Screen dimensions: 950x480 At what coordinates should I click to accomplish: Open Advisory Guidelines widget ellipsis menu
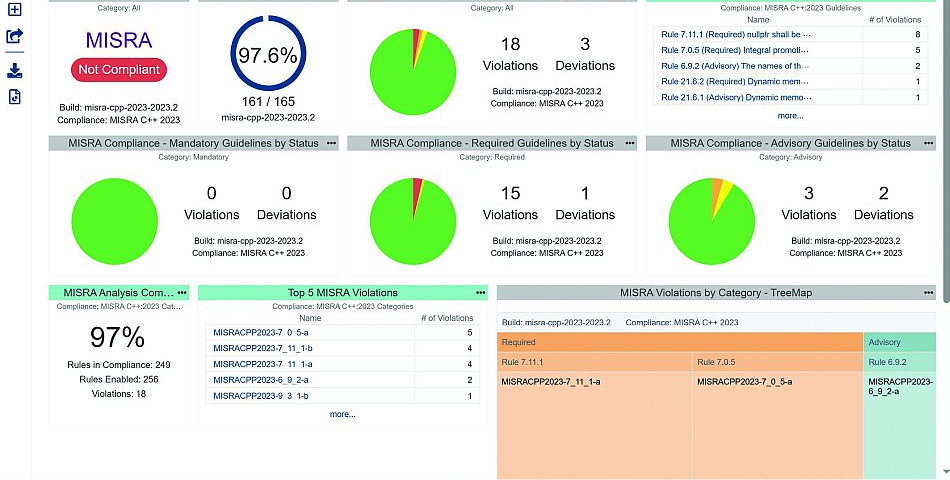pyautogui.click(x=928, y=143)
